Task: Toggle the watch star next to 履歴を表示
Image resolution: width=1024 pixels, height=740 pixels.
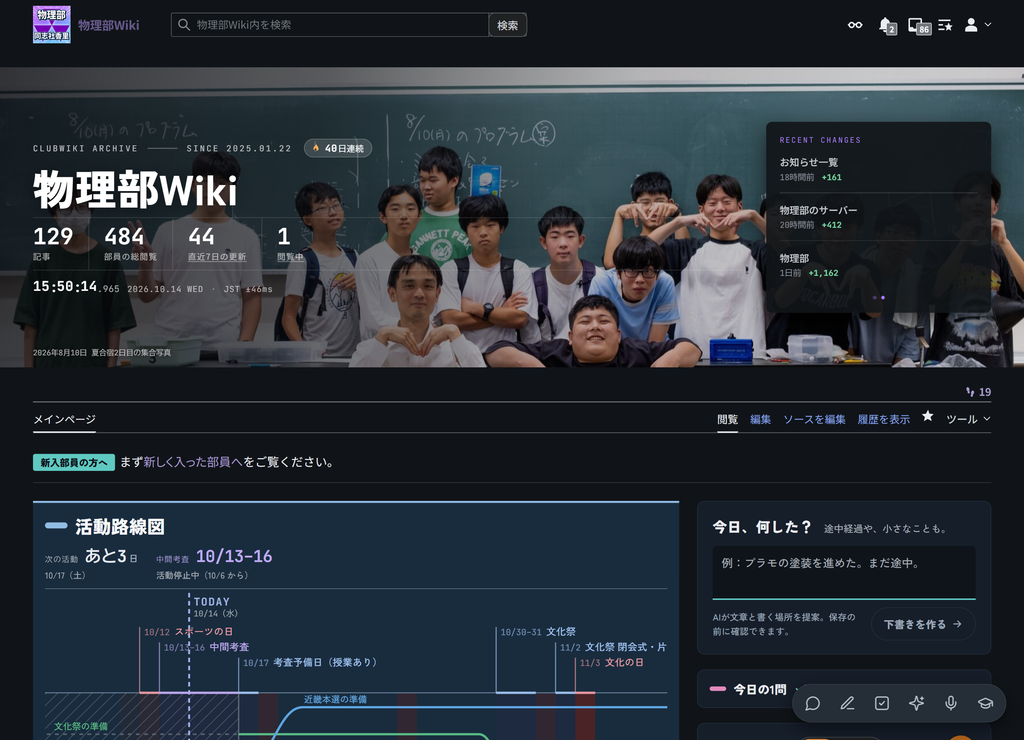Action: point(927,416)
